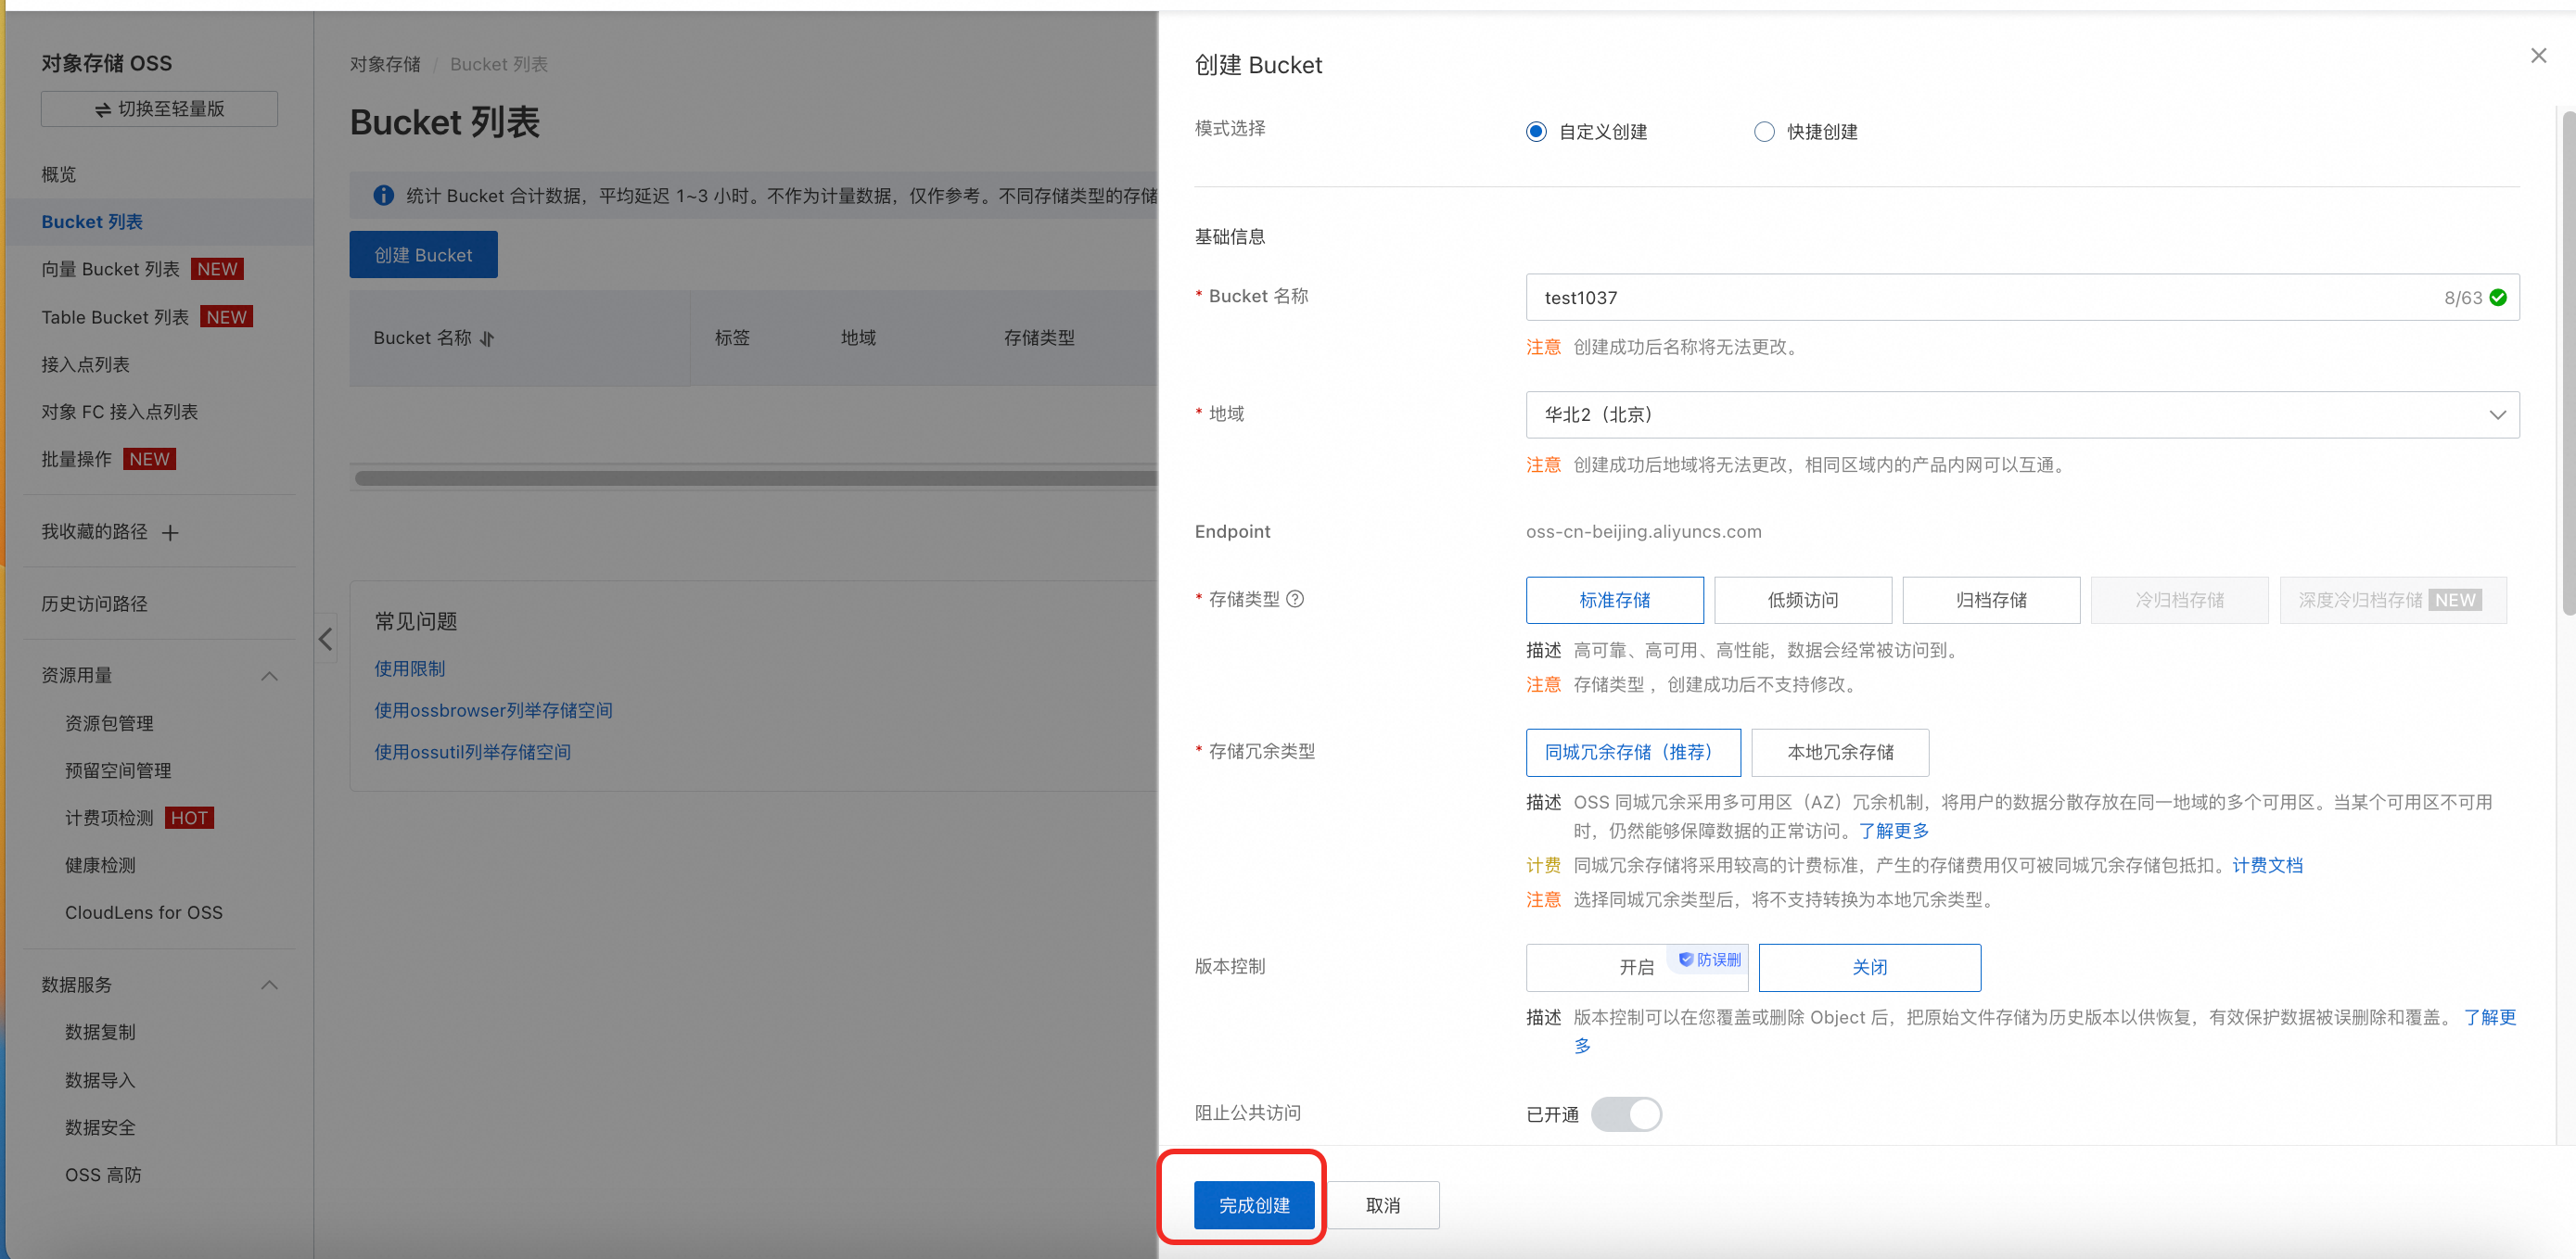Collapse the 资源用量 sidebar section
This screenshot has height=1259, width=2576.
pos(269,676)
